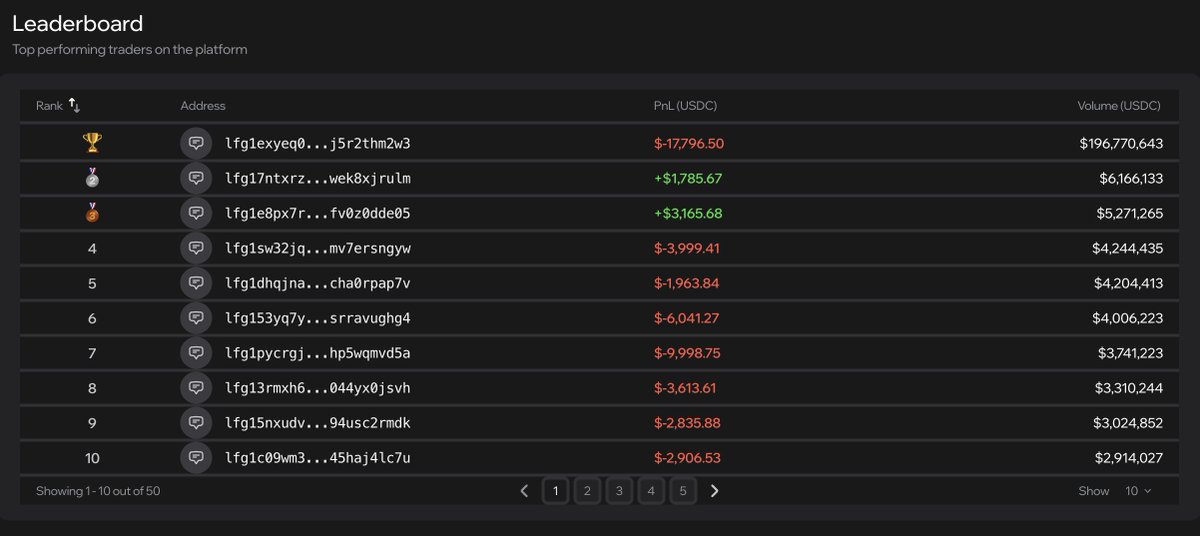
Task: Click PnL value $-3,613.61
Action: 685,388
